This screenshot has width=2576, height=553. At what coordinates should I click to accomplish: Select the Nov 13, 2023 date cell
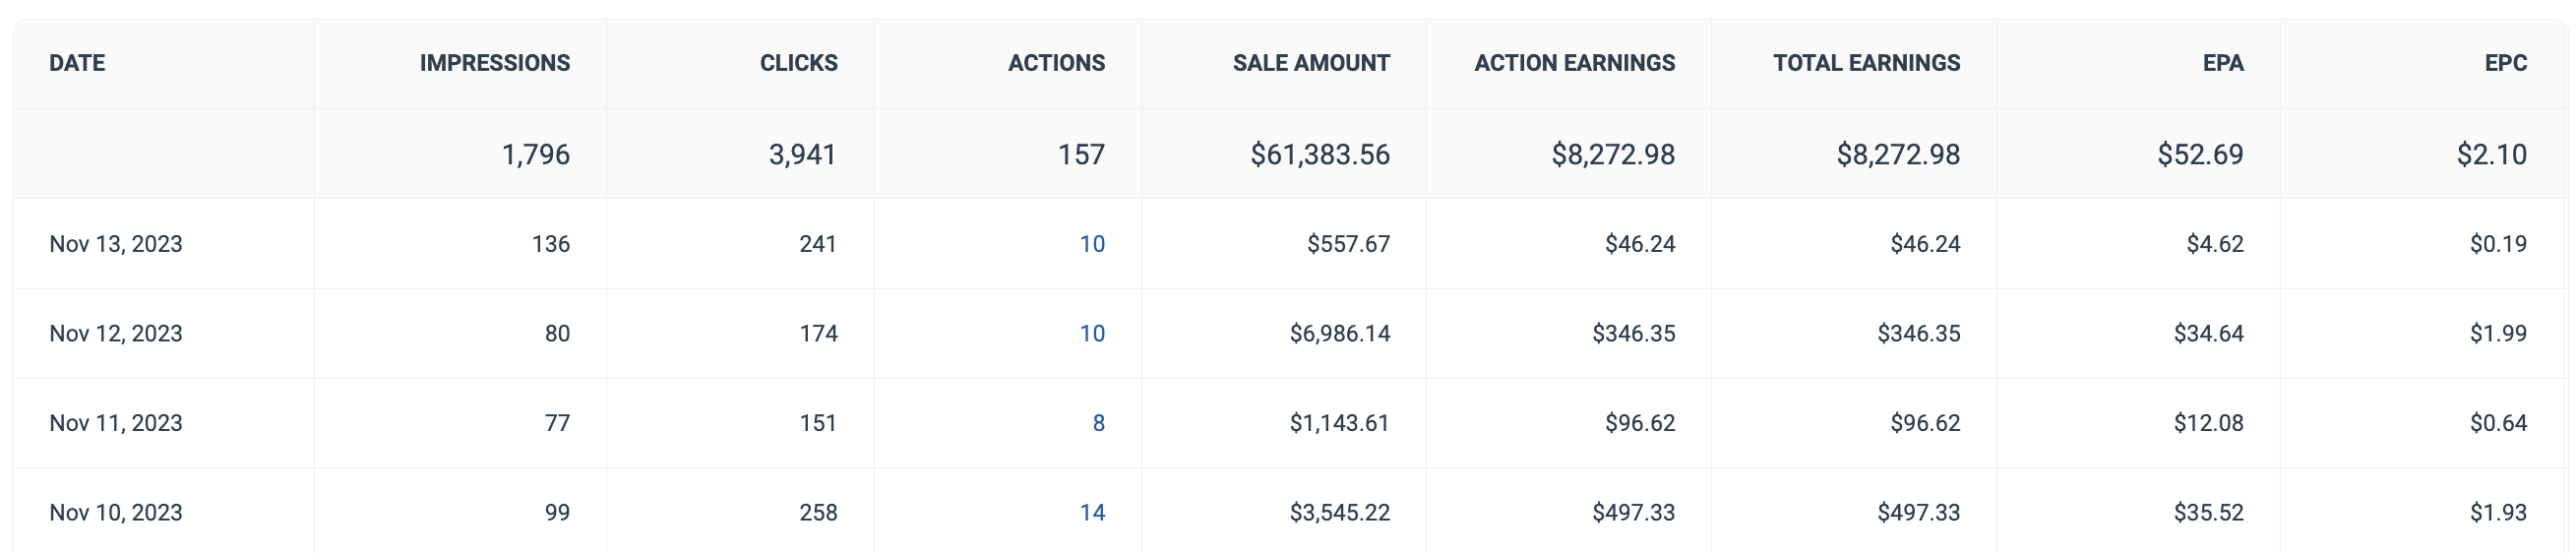pos(116,244)
